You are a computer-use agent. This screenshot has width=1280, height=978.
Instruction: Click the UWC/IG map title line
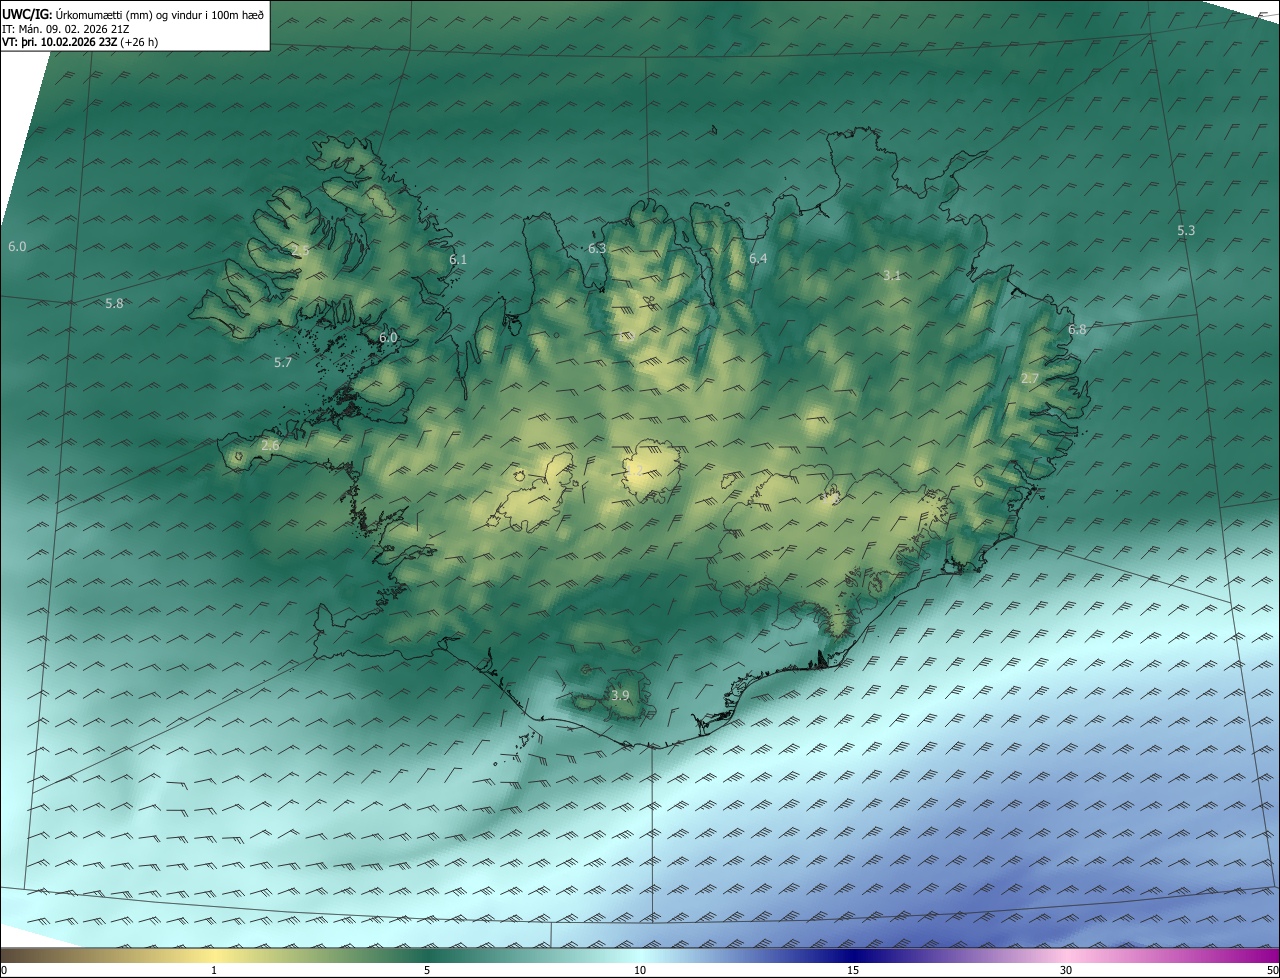[x=134, y=14]
